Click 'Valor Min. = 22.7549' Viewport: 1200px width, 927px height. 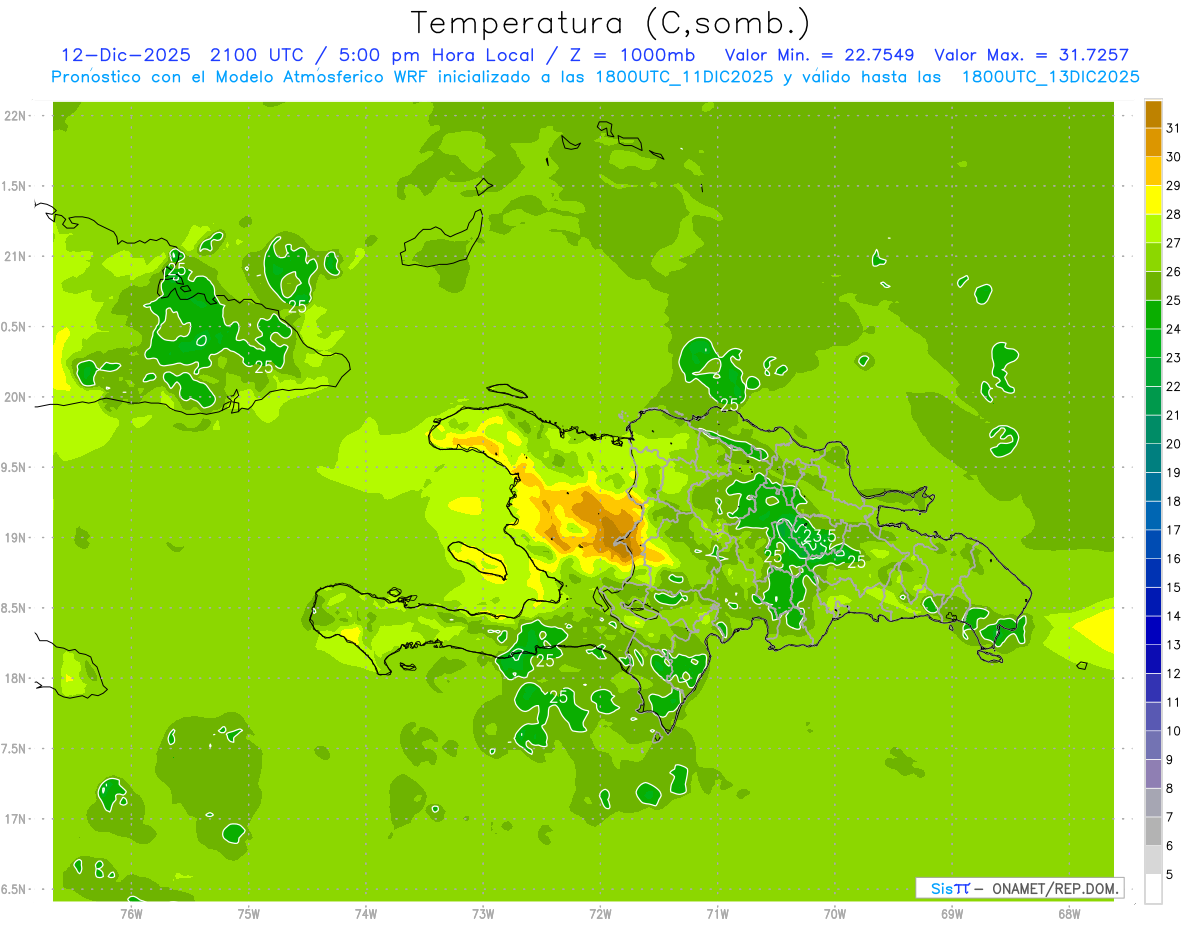pos(819,54)
